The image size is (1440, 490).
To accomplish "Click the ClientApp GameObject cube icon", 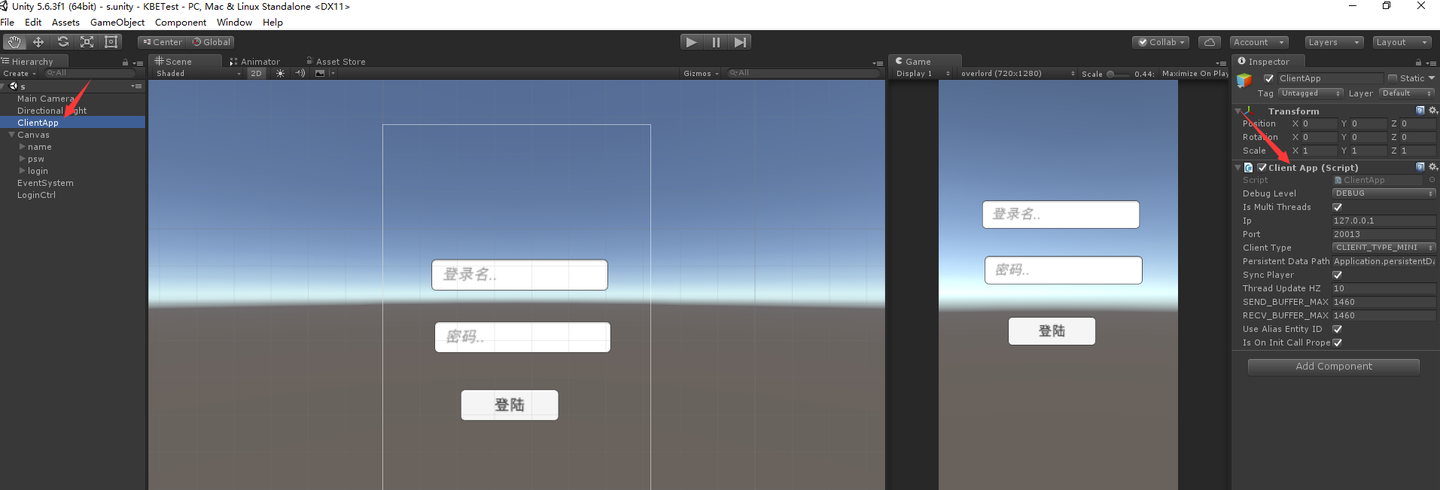I will point(1244,82).
